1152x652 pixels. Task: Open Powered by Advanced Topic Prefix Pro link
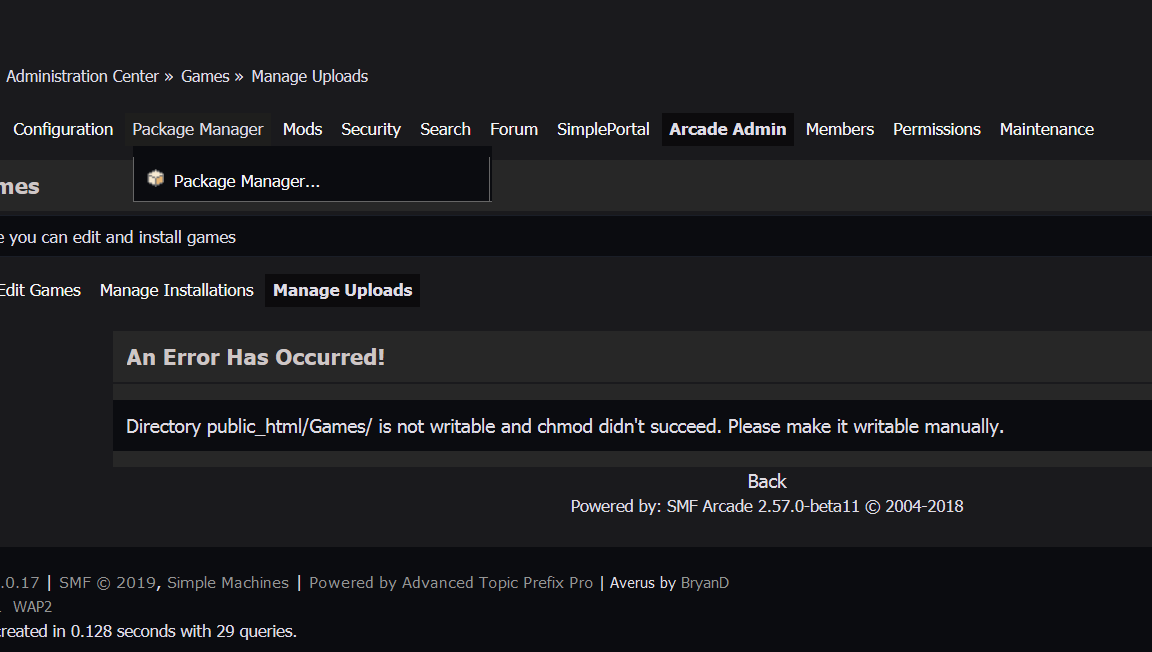[x=451, y=583]
